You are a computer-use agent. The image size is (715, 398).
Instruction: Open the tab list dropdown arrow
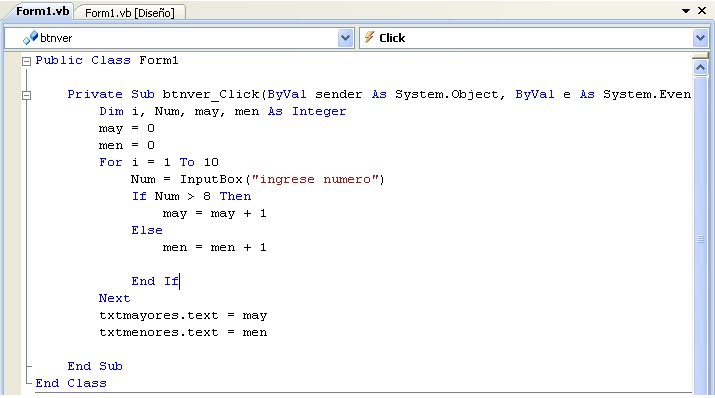click(686, 11)
